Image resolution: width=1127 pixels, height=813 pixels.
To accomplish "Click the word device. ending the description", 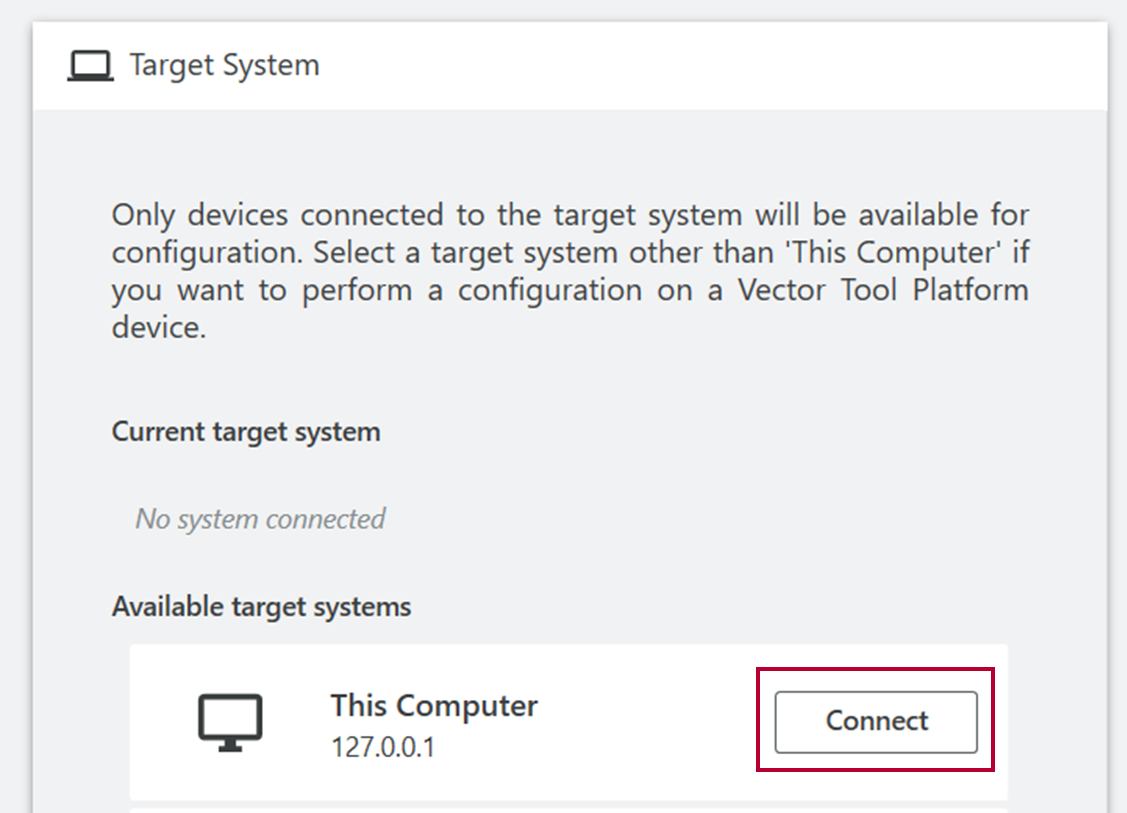I will tap(159, 328).
